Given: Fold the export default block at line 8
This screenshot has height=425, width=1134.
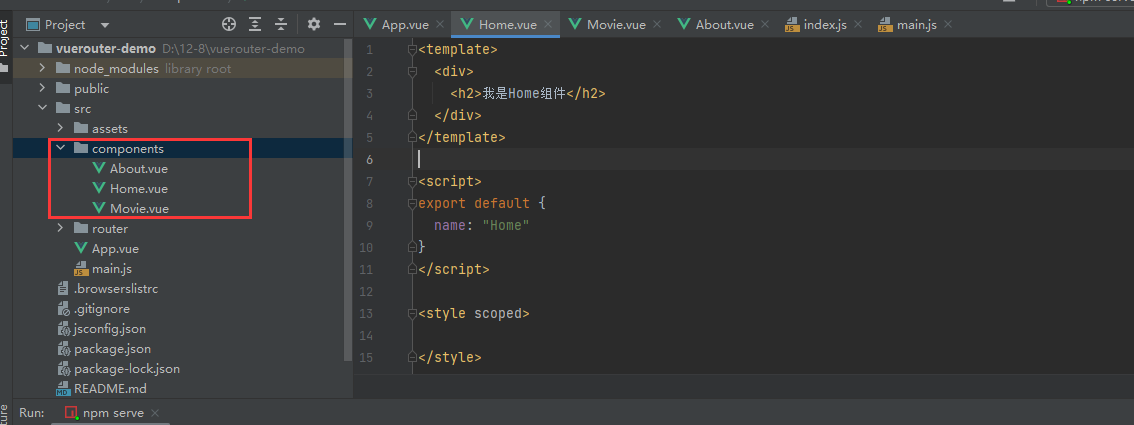Looking at the screenshot, I should (412, 203).
